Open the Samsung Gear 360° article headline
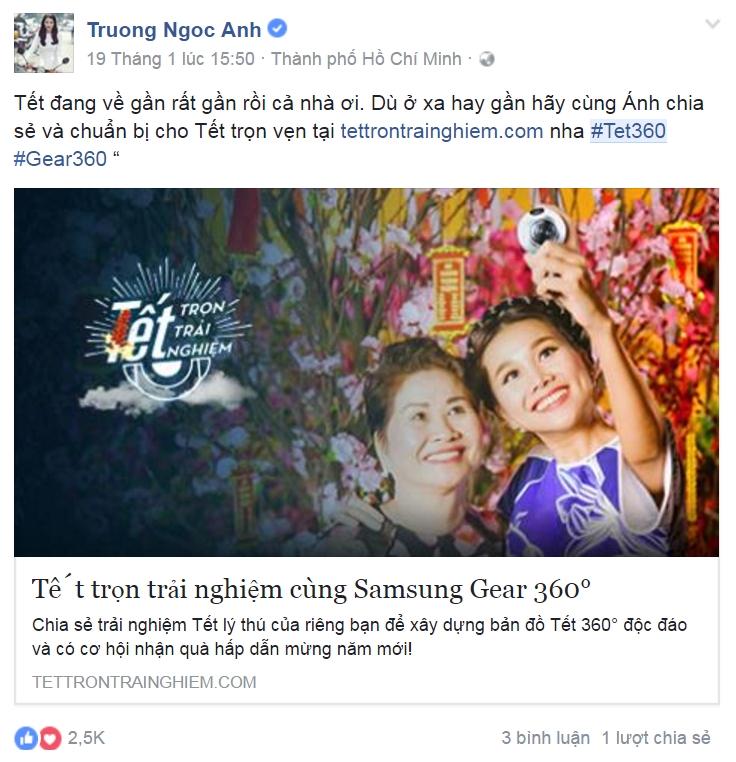Screen dimensions: 736x762 (x=311, y=589)
